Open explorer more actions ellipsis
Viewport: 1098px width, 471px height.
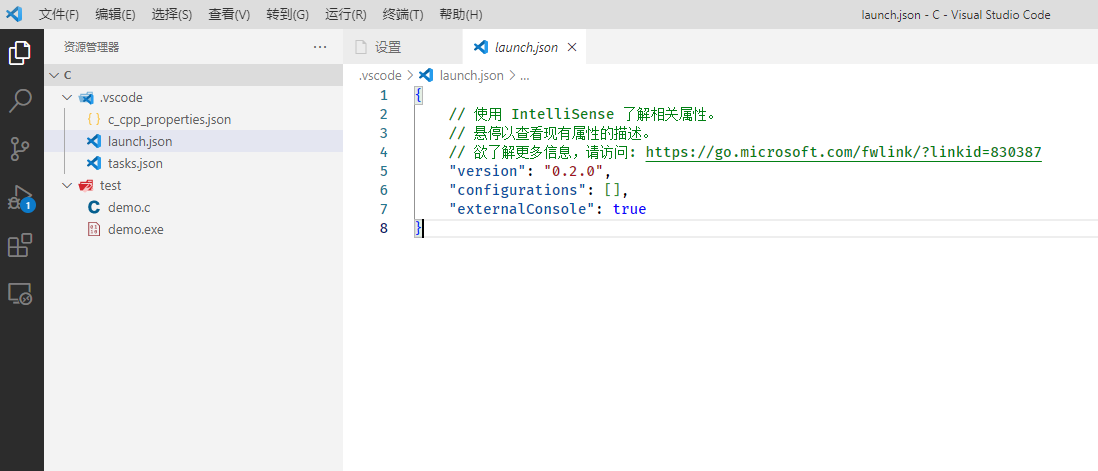[x=320, y=47]
